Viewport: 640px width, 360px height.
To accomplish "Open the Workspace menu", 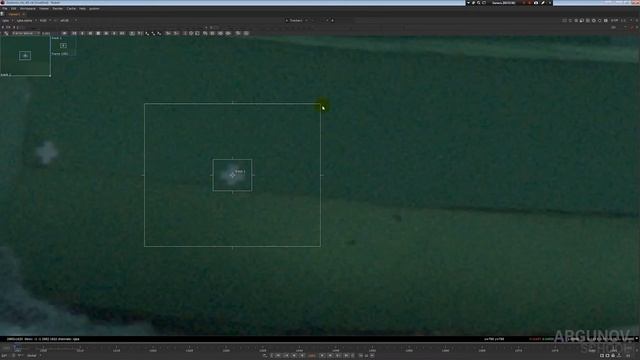I will (x=28, y=9).
